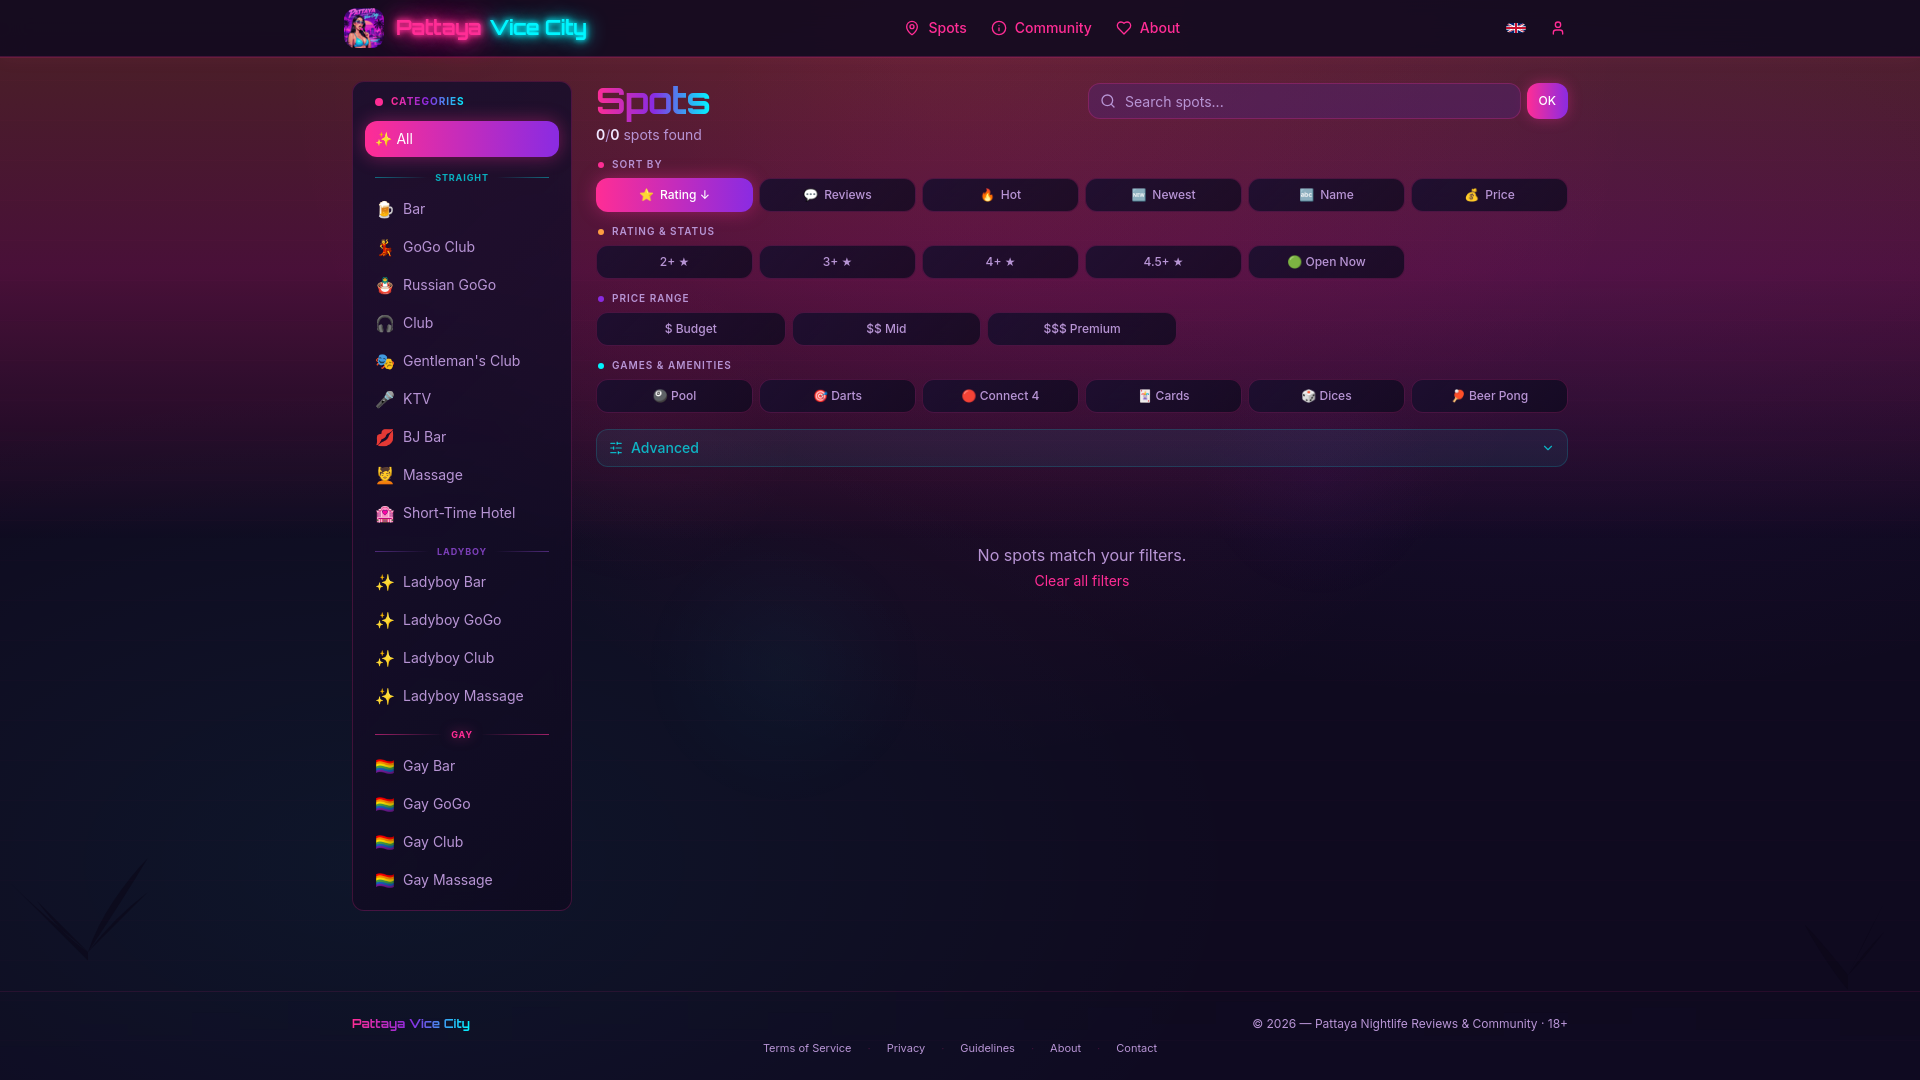The image size is (1920, 1080).
Task: Open the About nav item in header
Action: point(1148,28)
